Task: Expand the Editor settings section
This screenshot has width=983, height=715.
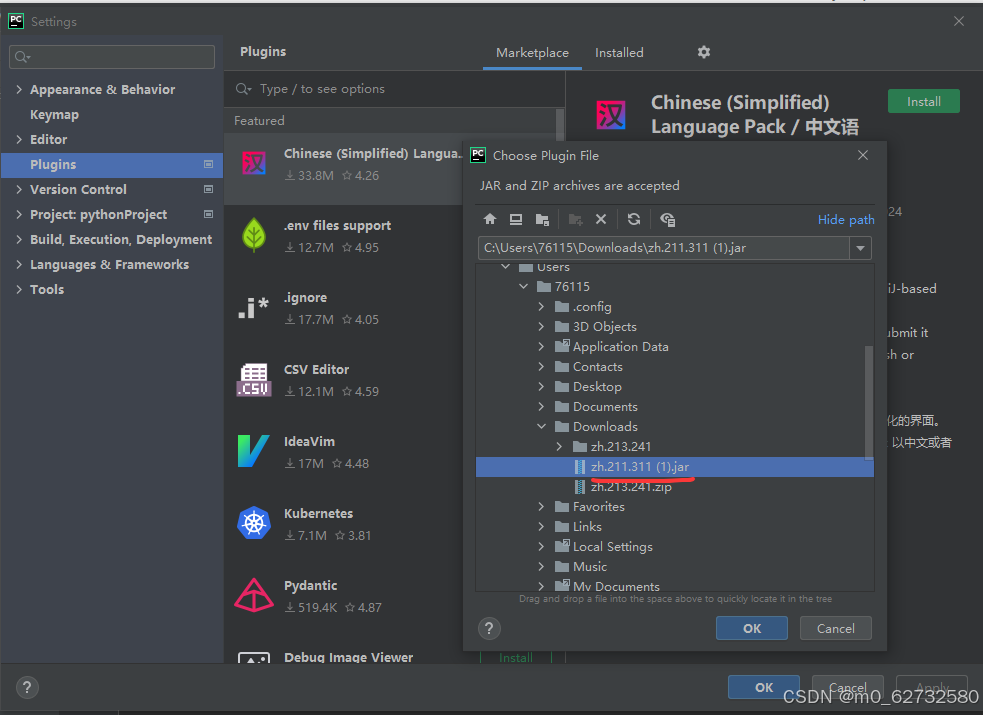Action: click(19, 139)
